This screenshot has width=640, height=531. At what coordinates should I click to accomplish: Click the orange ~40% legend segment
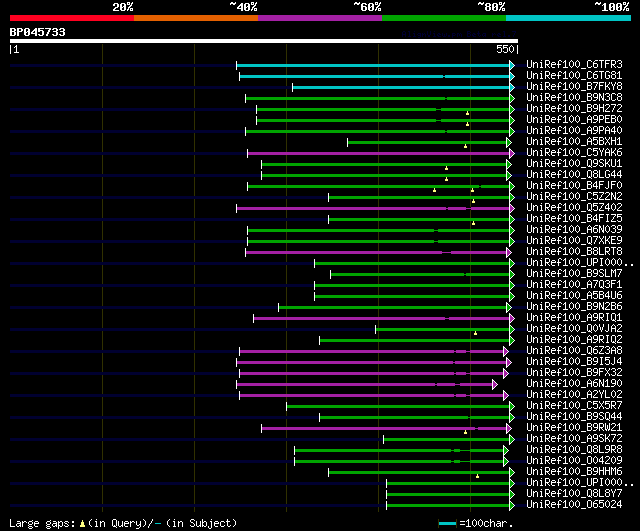click(x=196, y=18)
